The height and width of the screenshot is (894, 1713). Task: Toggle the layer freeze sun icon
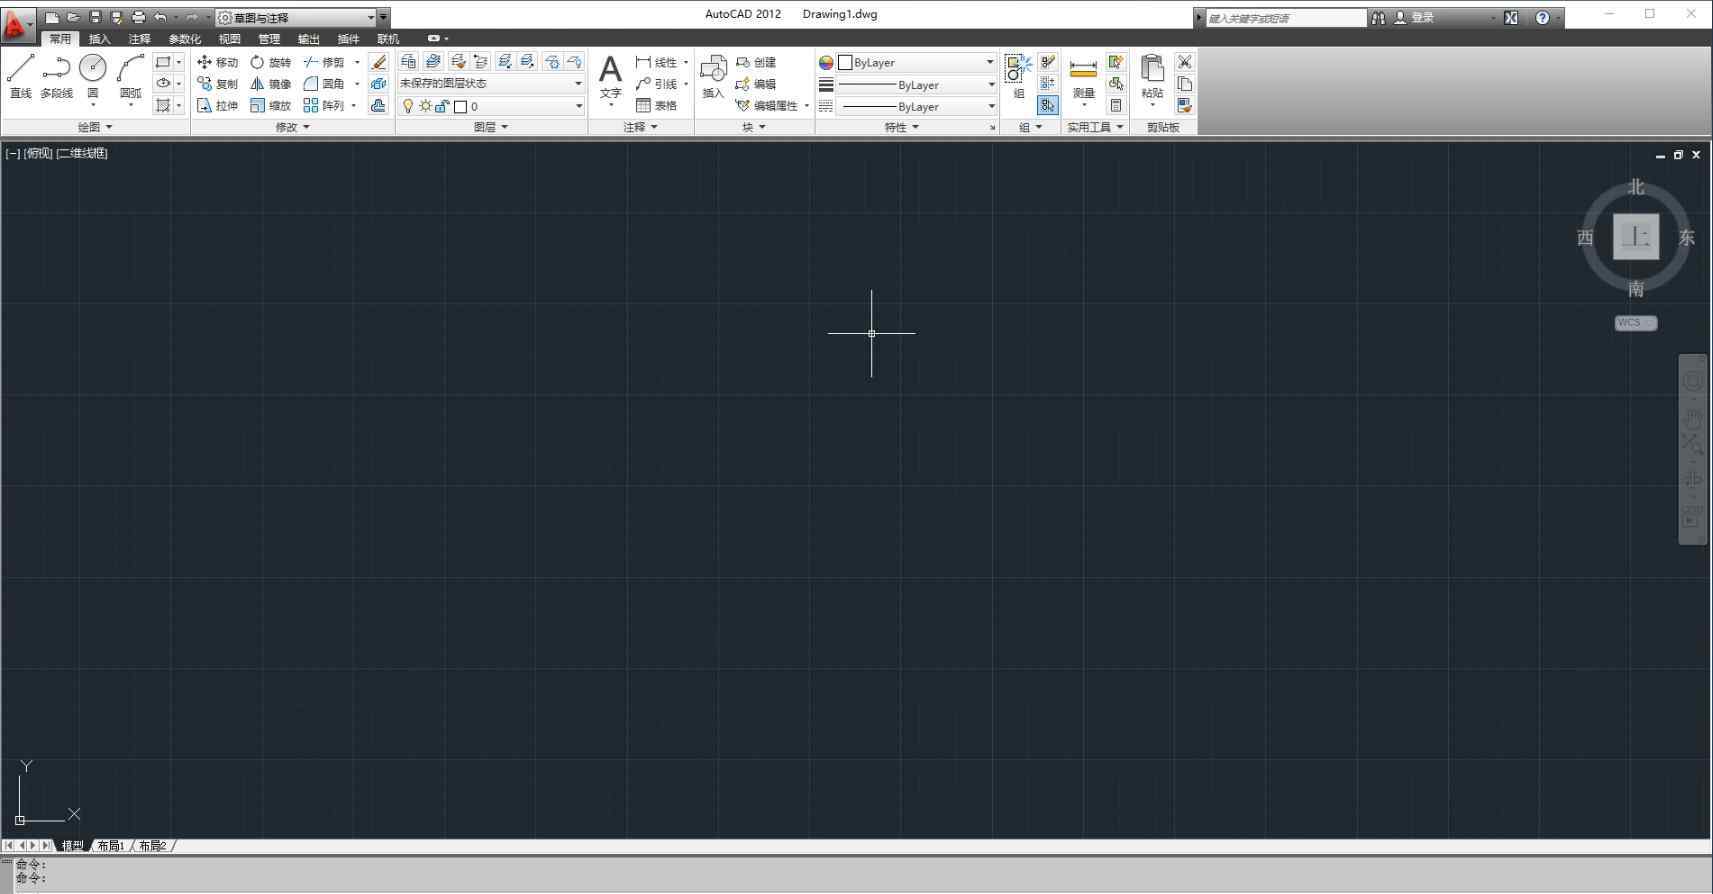[x=425, y=106]
